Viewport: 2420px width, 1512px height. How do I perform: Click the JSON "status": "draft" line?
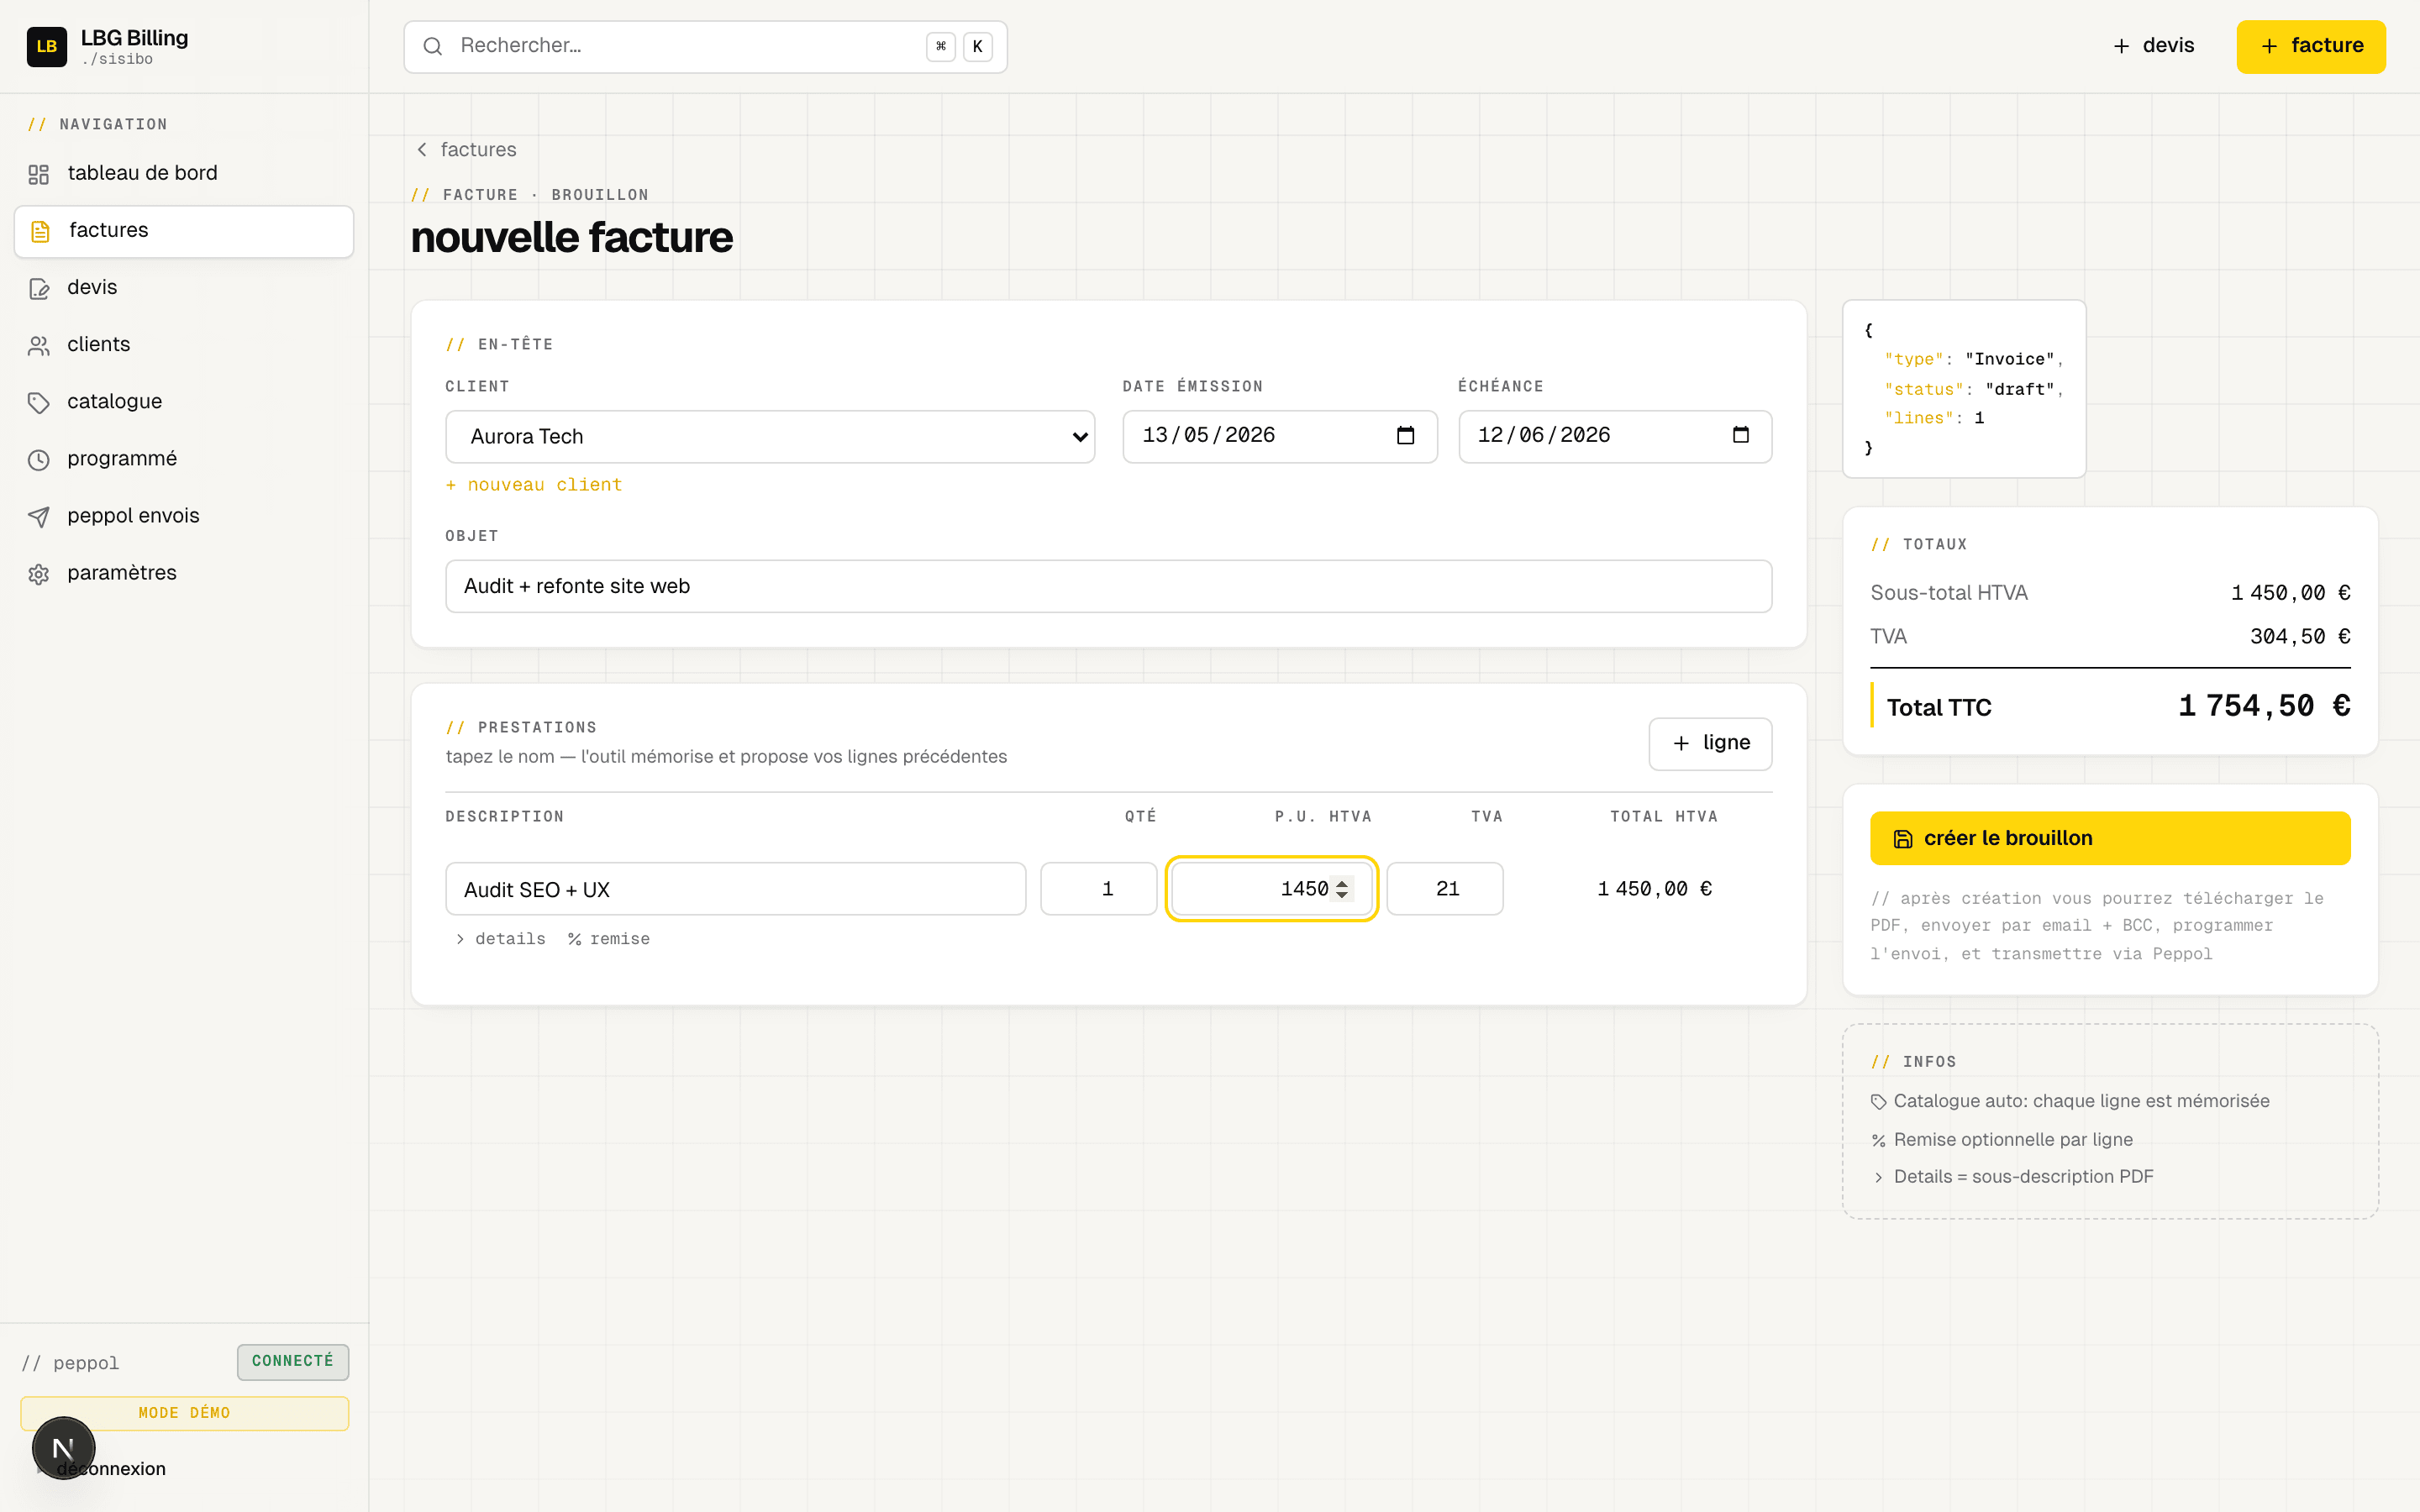pos(1973,389)
